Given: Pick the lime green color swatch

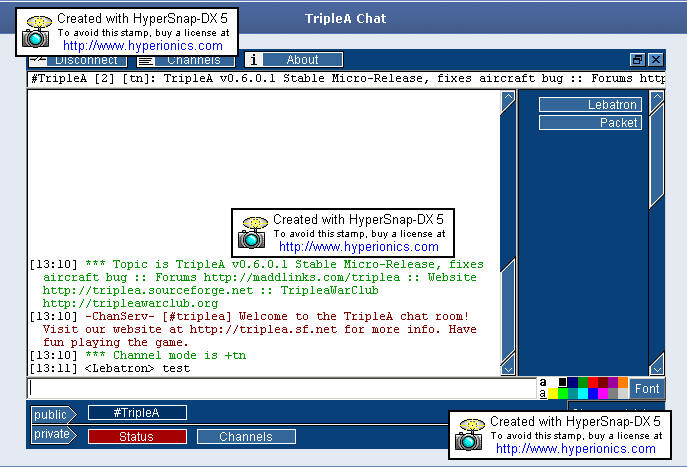Looking at the screenshot, I should [563, 393].
